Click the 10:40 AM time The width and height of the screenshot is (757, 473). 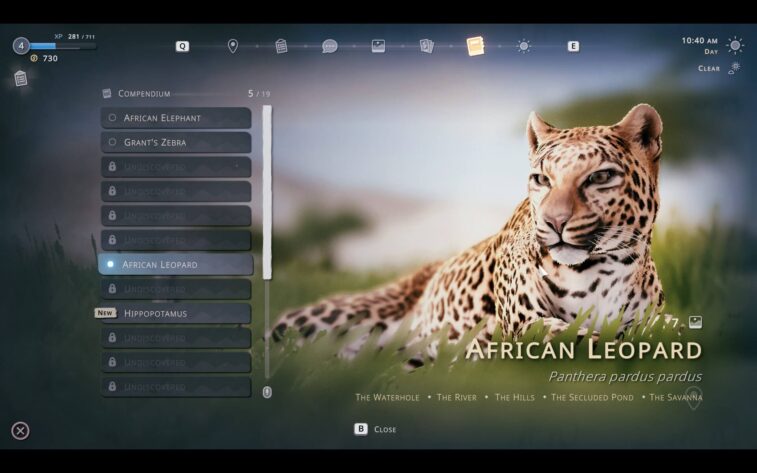click(x=700, y=41)
